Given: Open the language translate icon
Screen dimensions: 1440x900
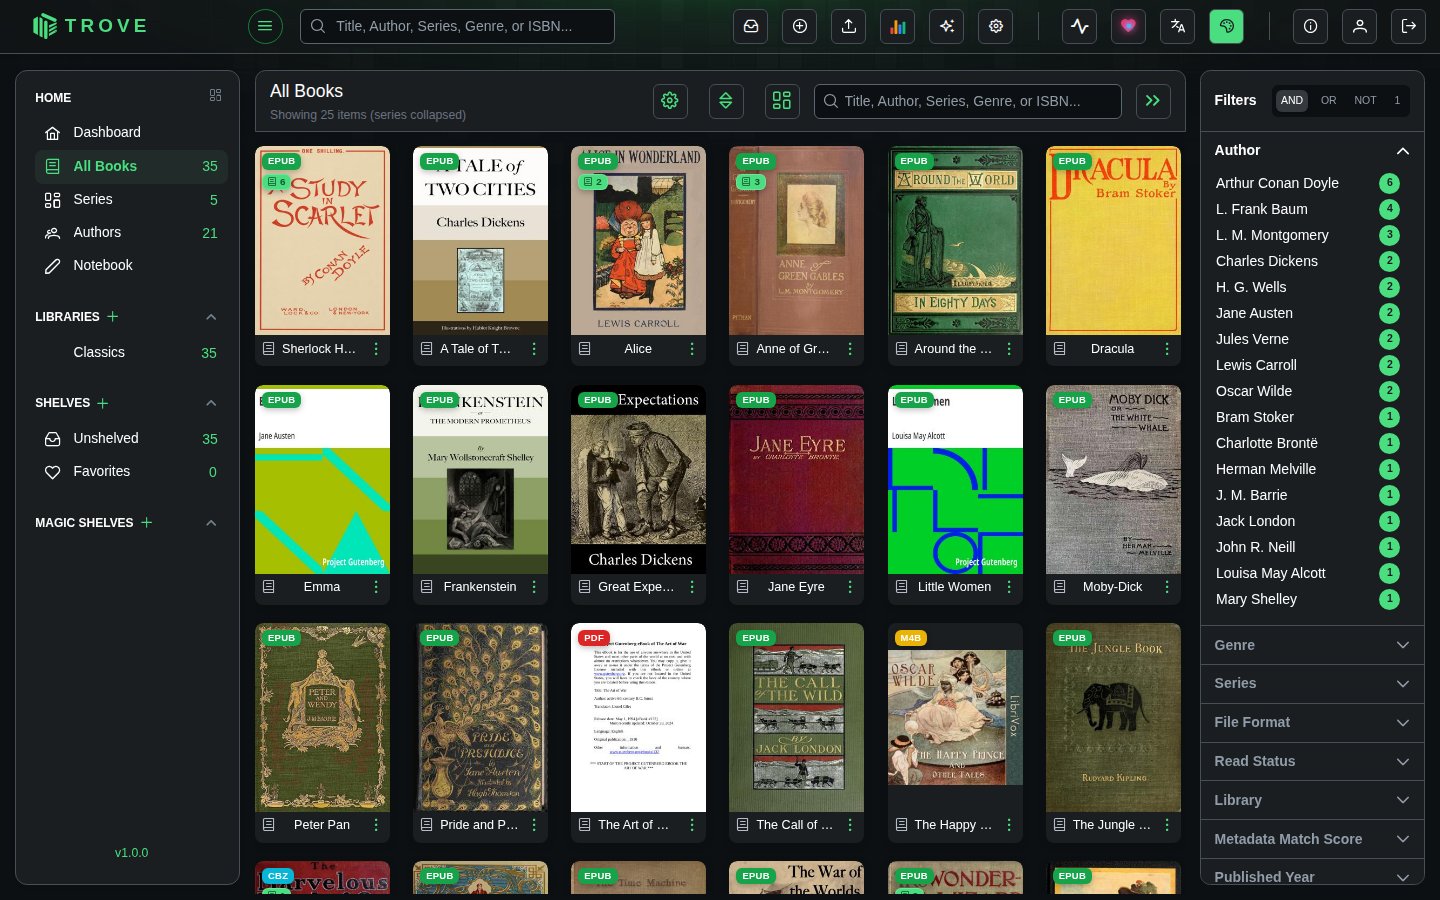Looking at the screenshot, I should point(1178,26).
